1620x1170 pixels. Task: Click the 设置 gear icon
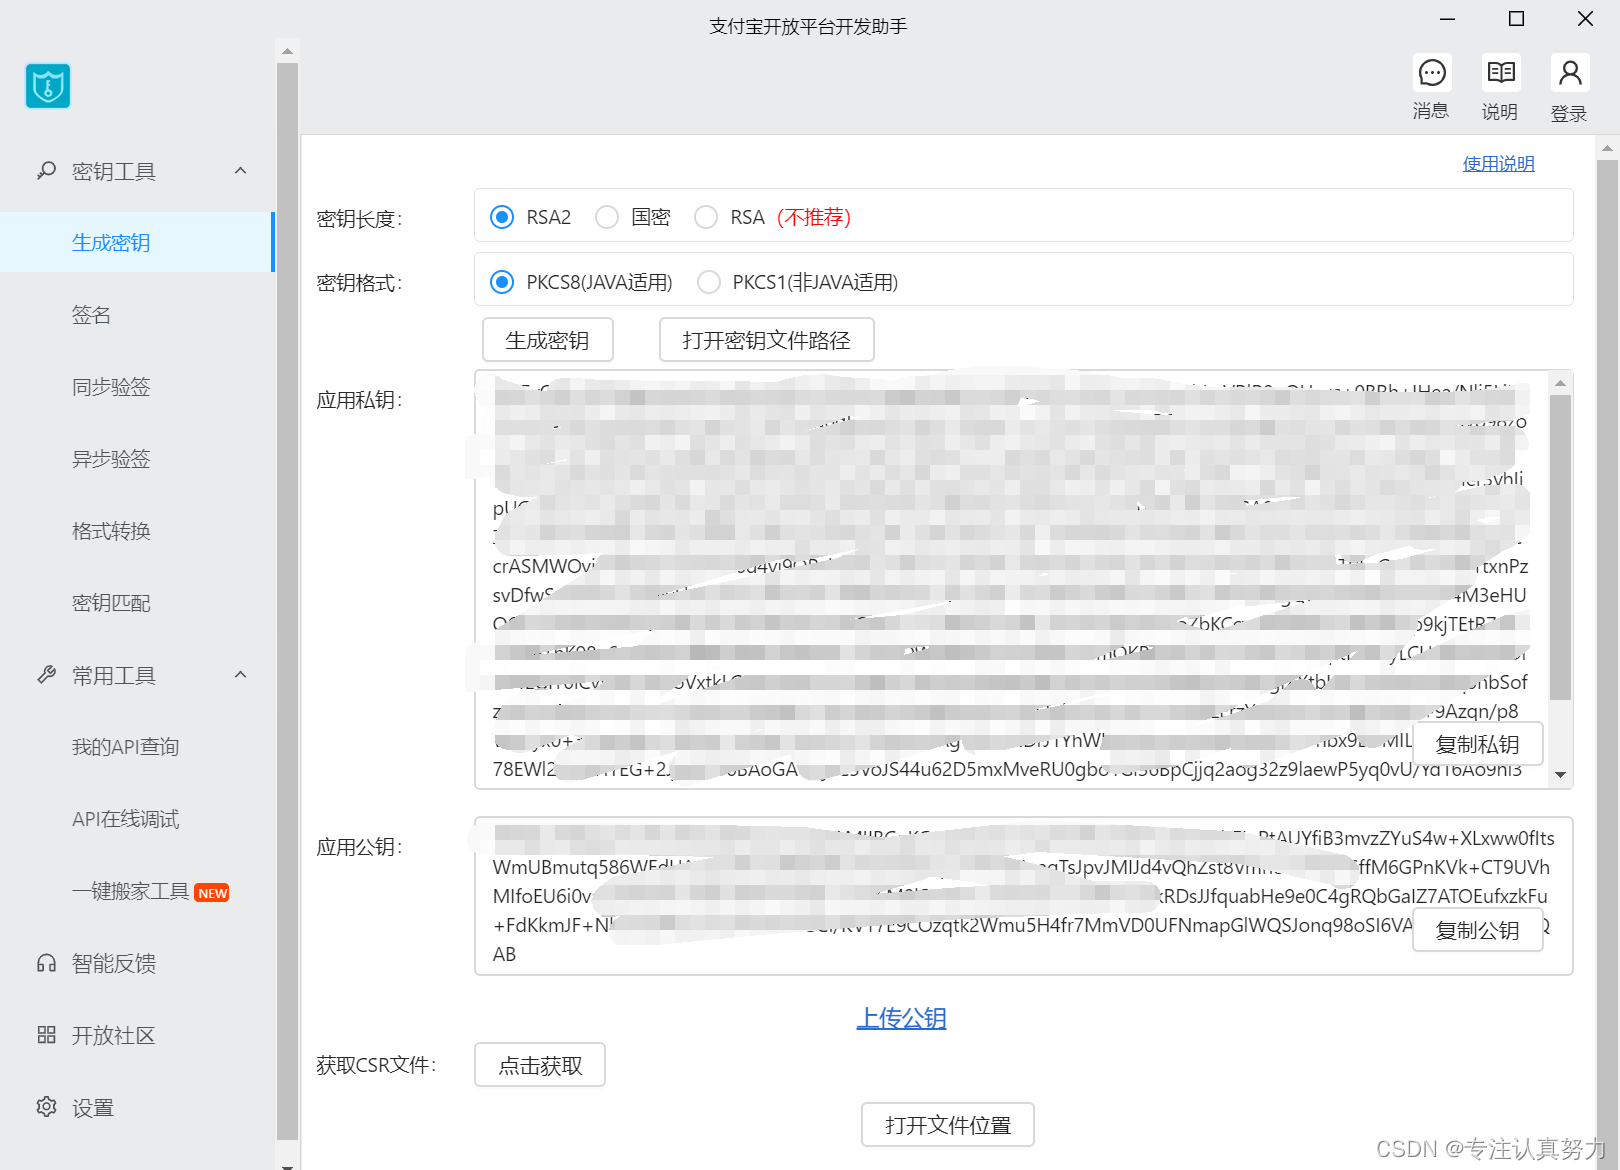46,1107
